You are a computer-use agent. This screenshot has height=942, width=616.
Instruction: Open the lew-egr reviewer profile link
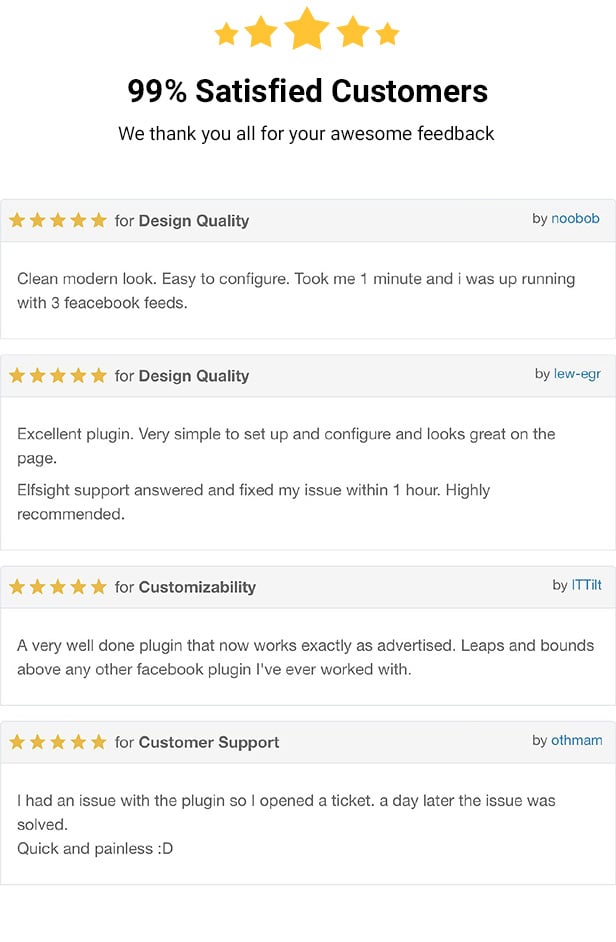[x=577, y=374]
